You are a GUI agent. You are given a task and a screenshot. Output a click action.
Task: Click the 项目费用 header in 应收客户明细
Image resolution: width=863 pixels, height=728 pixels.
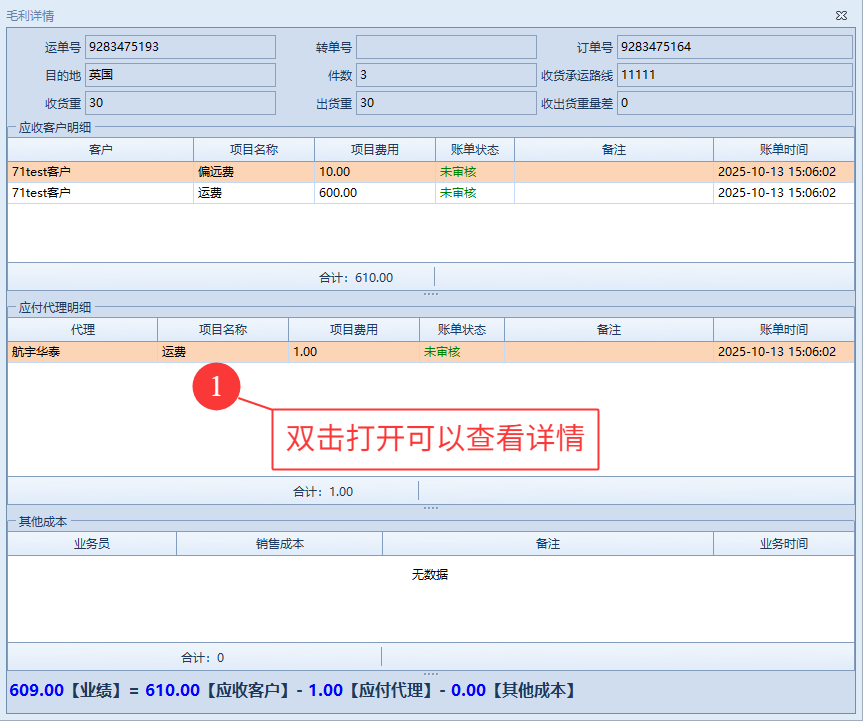tap(374, 149)
